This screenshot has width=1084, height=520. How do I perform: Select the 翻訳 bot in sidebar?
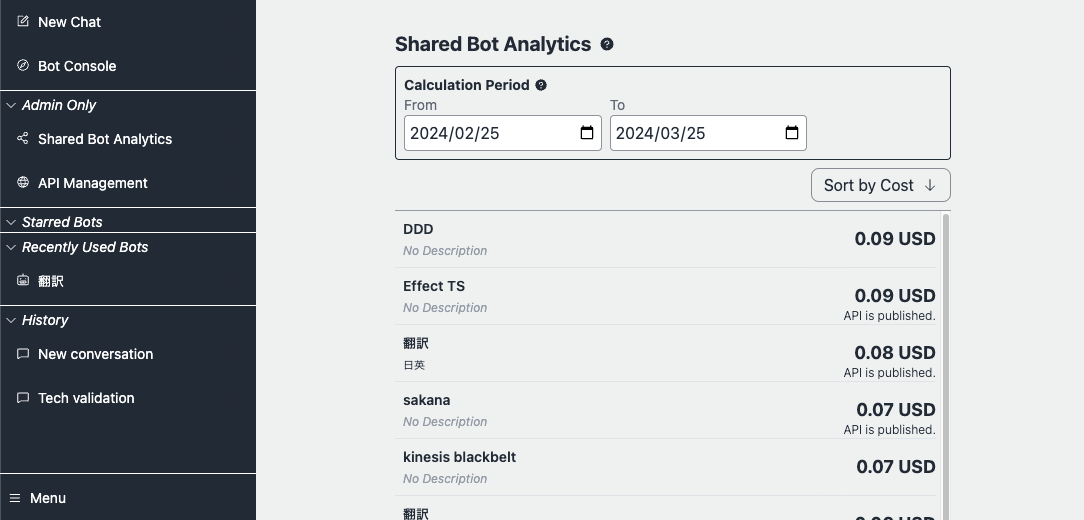coord(51,281)
